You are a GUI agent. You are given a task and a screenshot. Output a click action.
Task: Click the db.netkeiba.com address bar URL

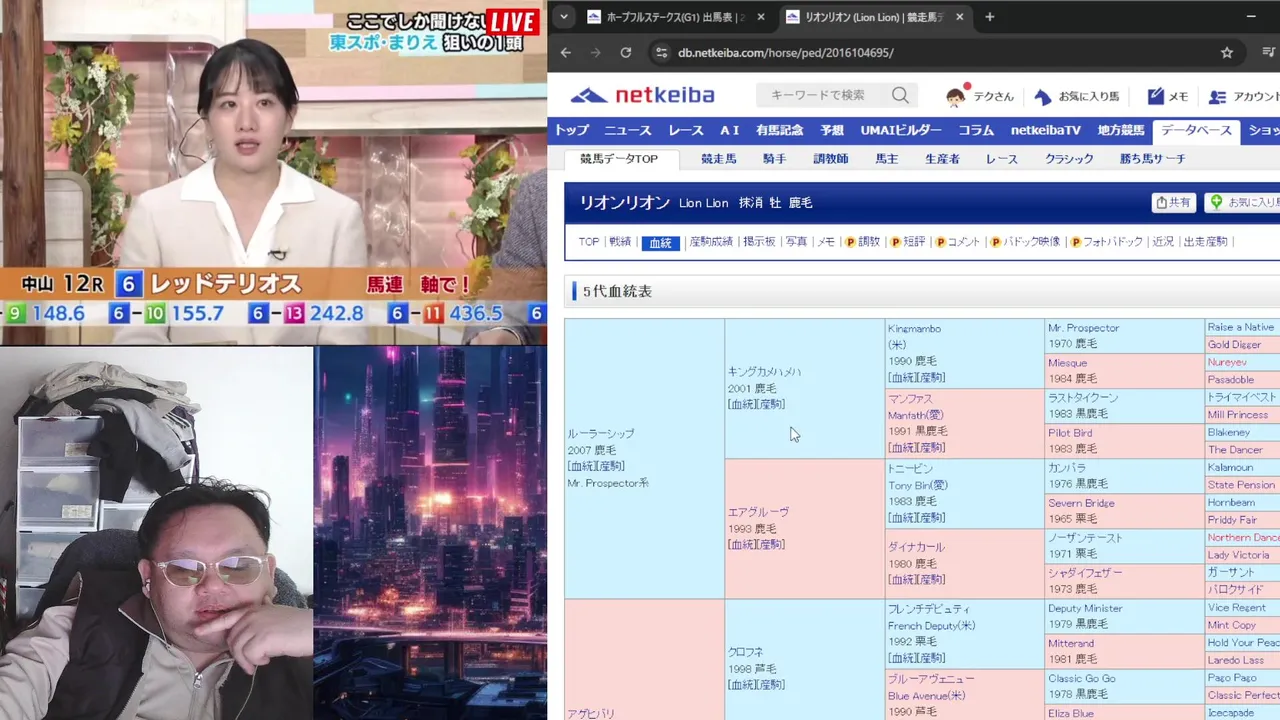click(786, 52)
